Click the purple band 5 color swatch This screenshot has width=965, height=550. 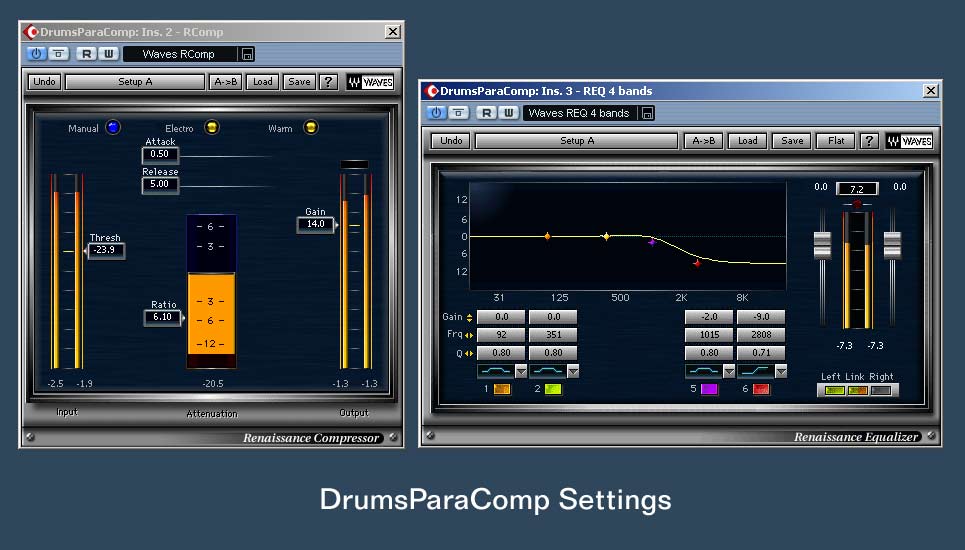(710, 389)
